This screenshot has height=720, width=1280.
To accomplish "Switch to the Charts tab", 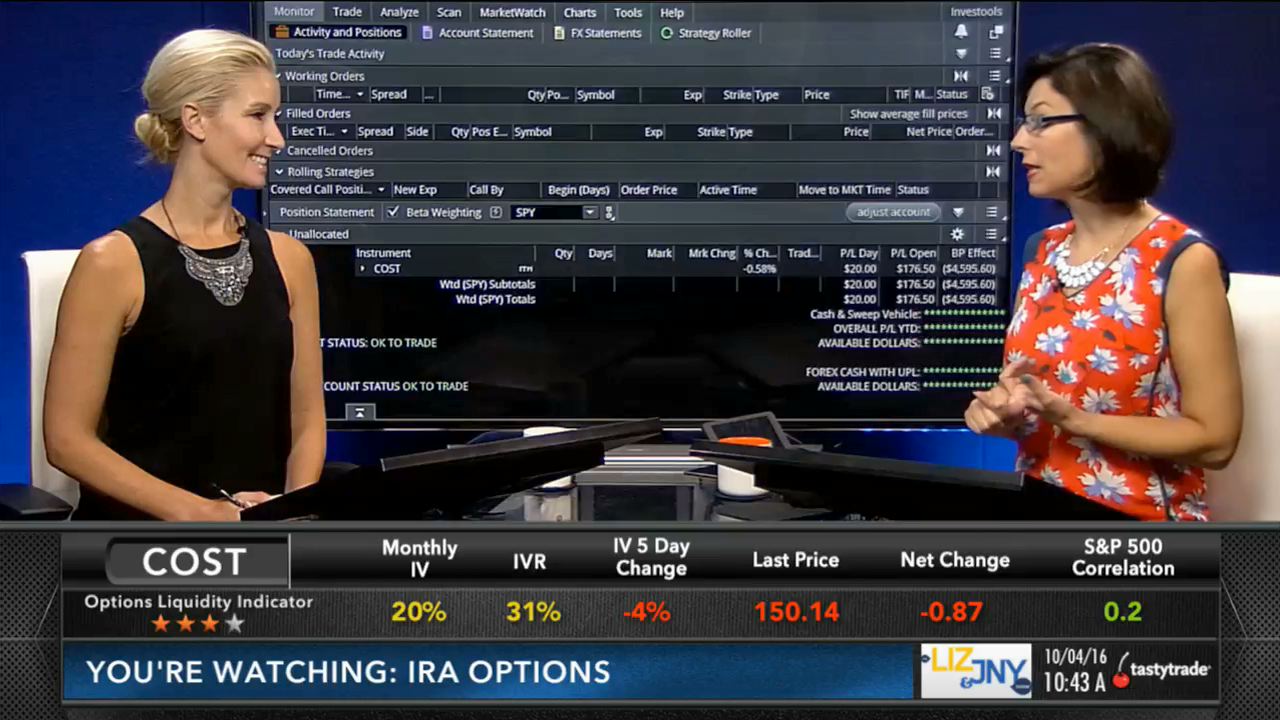I will click(580, 12).
